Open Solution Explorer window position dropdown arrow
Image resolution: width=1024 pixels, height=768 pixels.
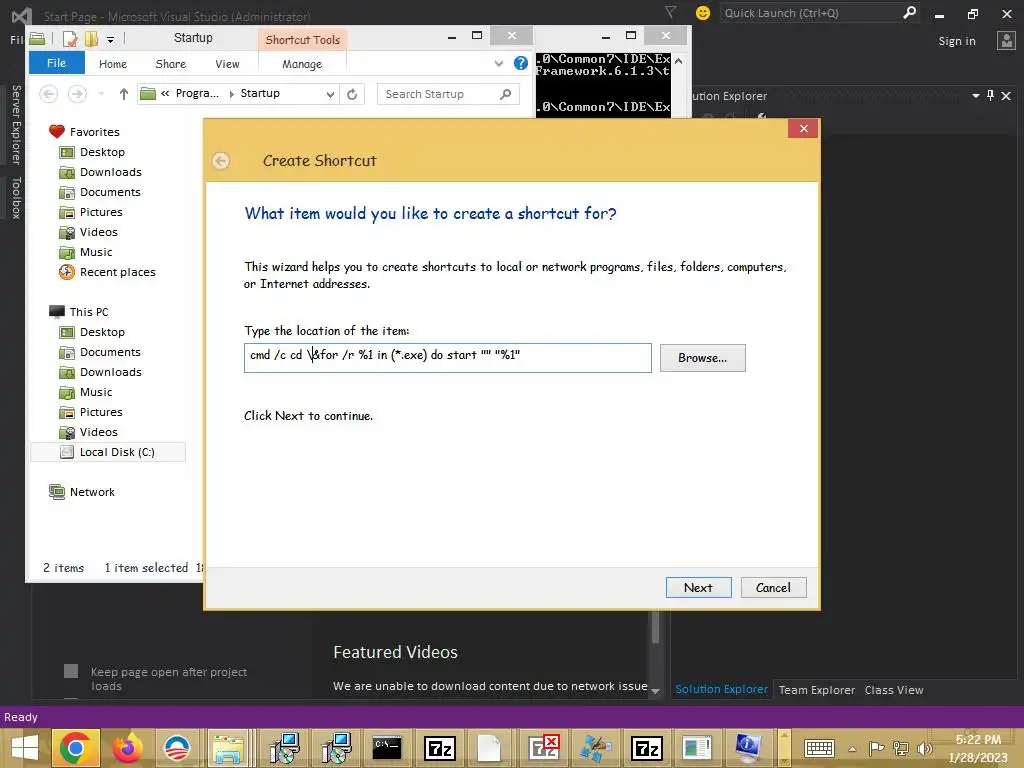(976, 96)
